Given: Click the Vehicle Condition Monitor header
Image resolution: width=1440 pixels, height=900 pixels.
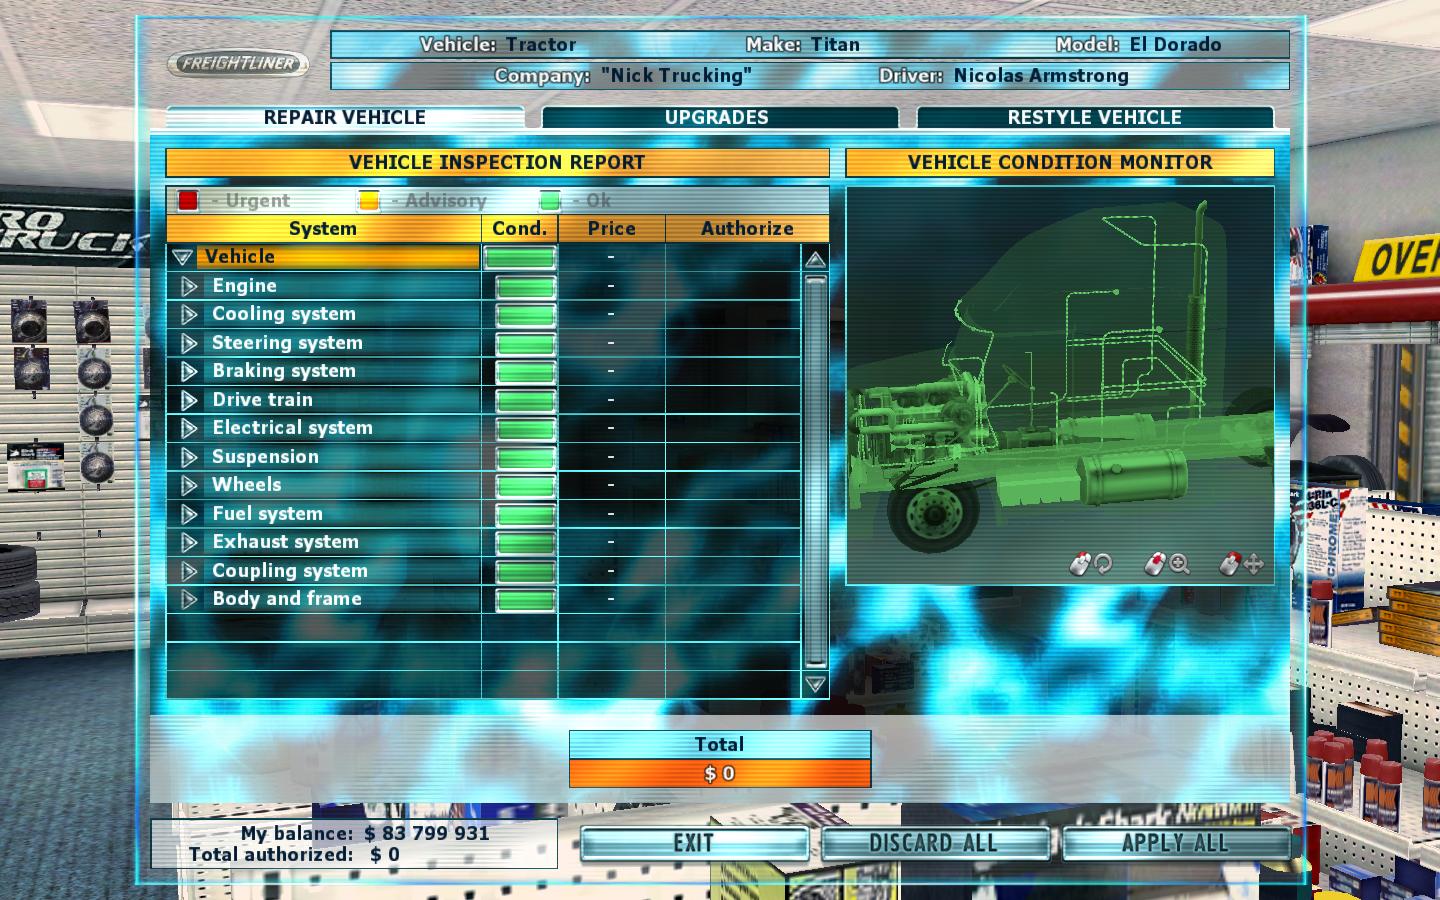Looking at the screenshot, I should point(1060,162).
